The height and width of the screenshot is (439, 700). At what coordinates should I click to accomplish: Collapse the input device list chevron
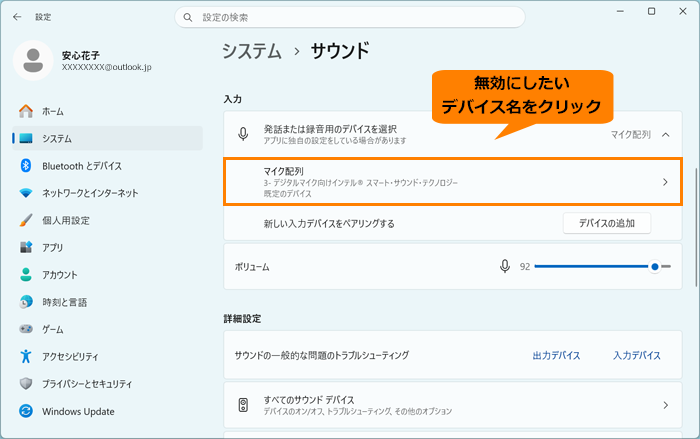click(666, 134)
